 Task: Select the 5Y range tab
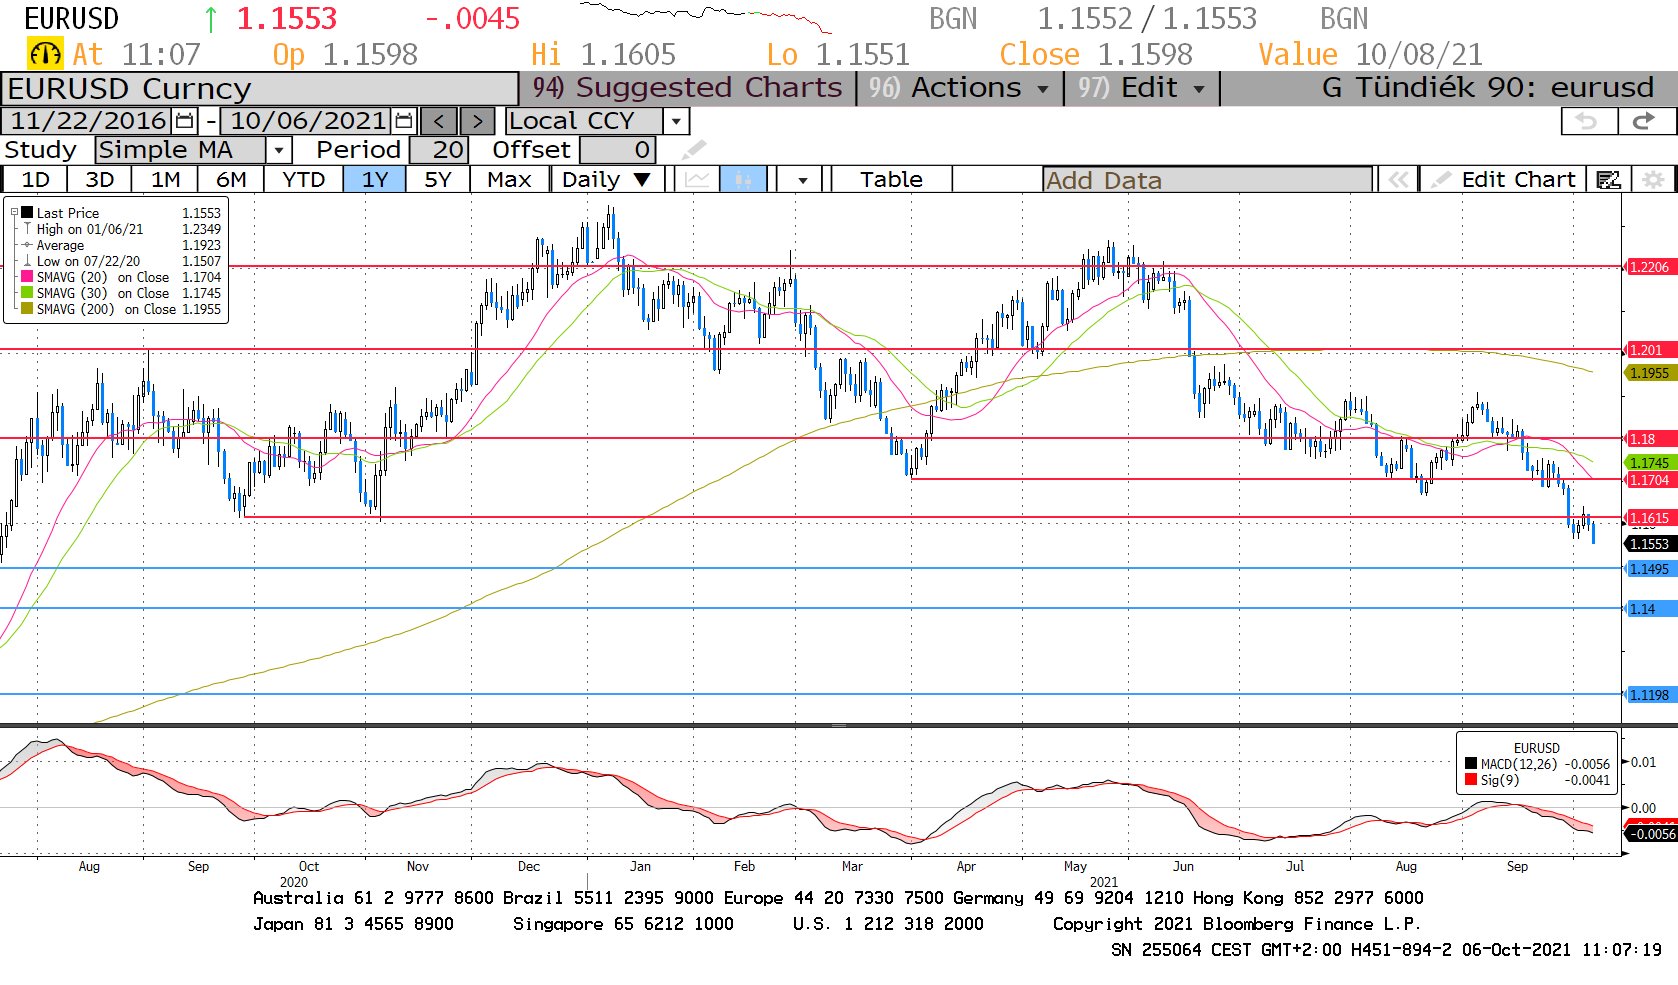[x=438, y=180]
